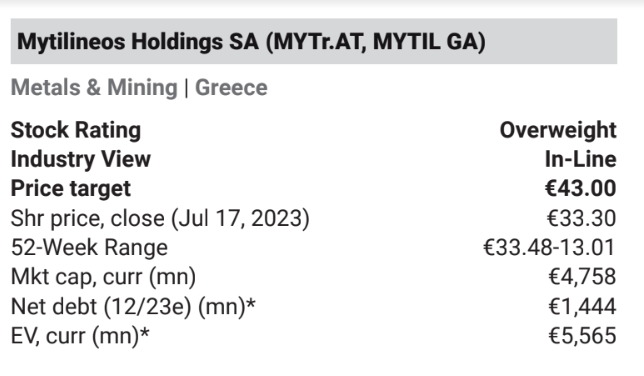The height and width of the screenshot is (376, 644).
Task: Select the €5,565 enterprise value figure
Action: [x=582, y=336]
